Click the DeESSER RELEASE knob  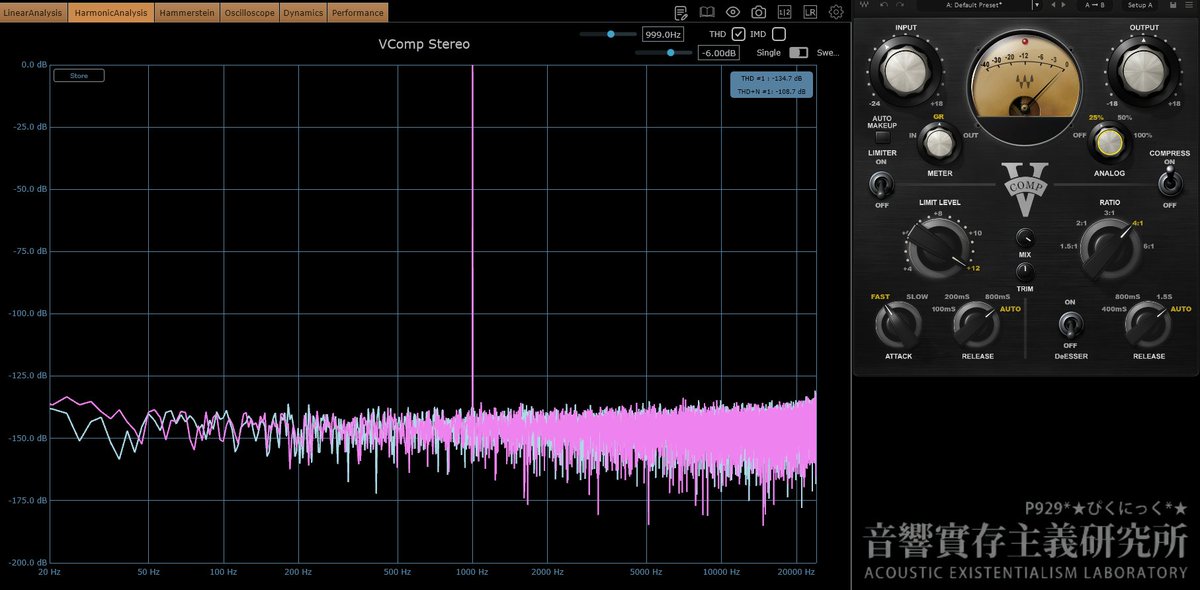[1149, 325]
